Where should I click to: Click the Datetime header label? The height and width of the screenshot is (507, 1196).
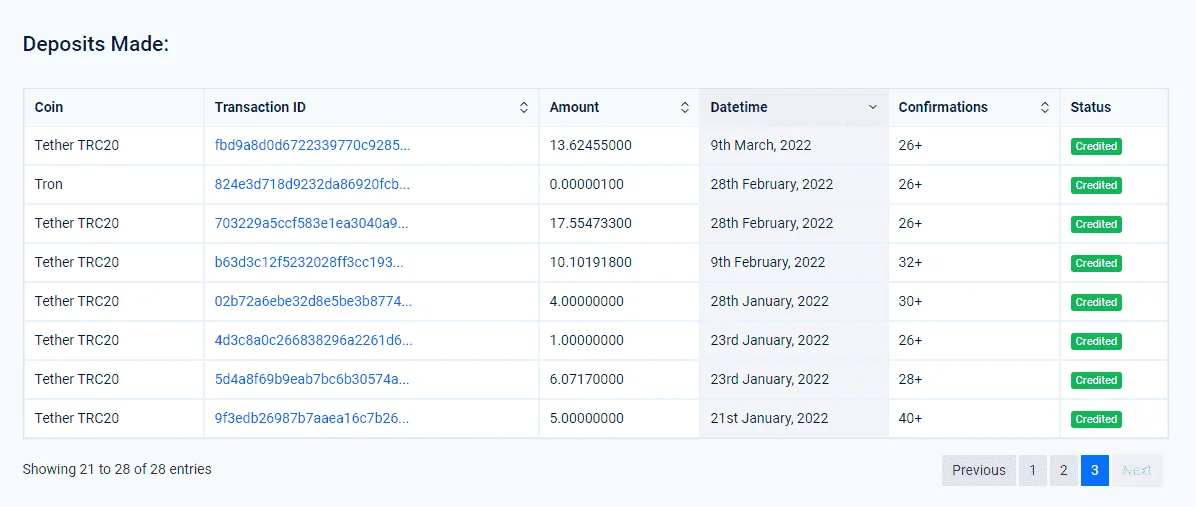tap(739, 107)
